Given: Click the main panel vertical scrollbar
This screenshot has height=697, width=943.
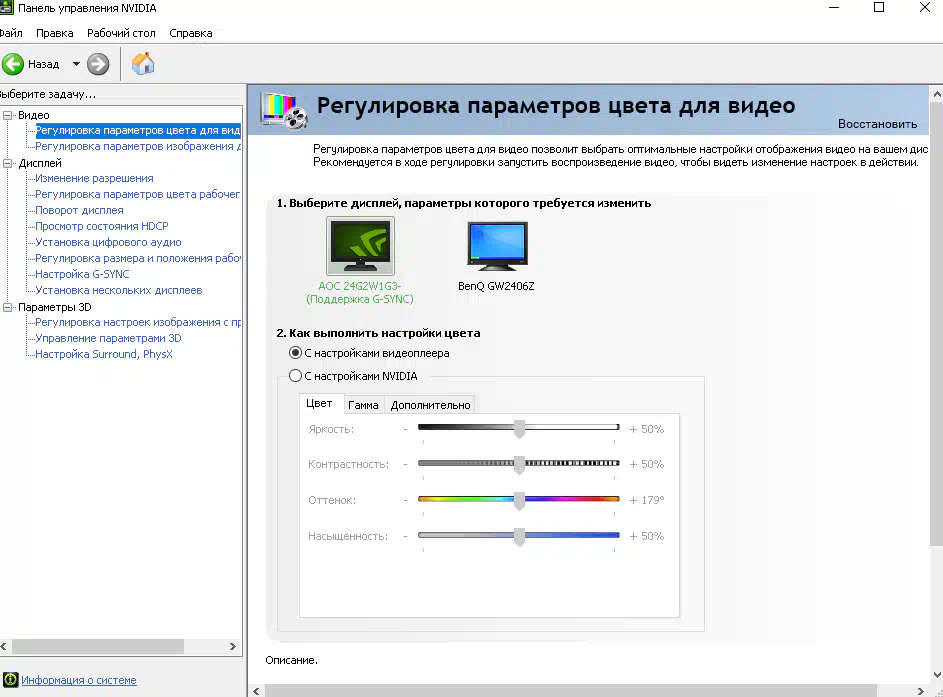Looking at the screenshot, I should tap(936, 325).
